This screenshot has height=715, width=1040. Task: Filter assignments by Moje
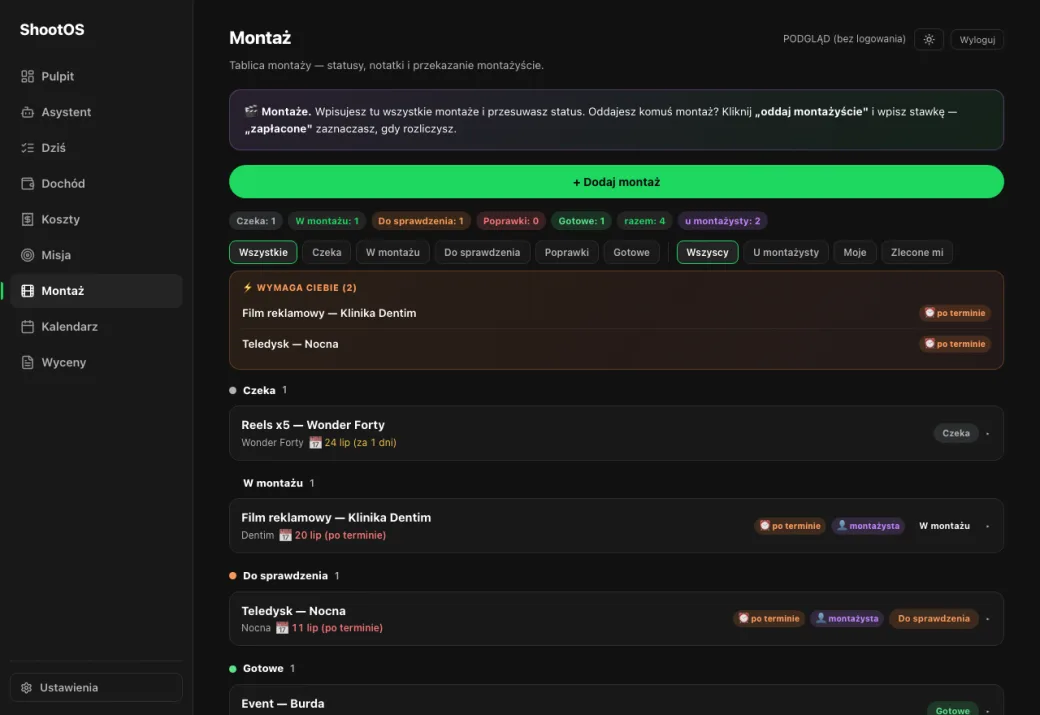[x=854, y=252]
